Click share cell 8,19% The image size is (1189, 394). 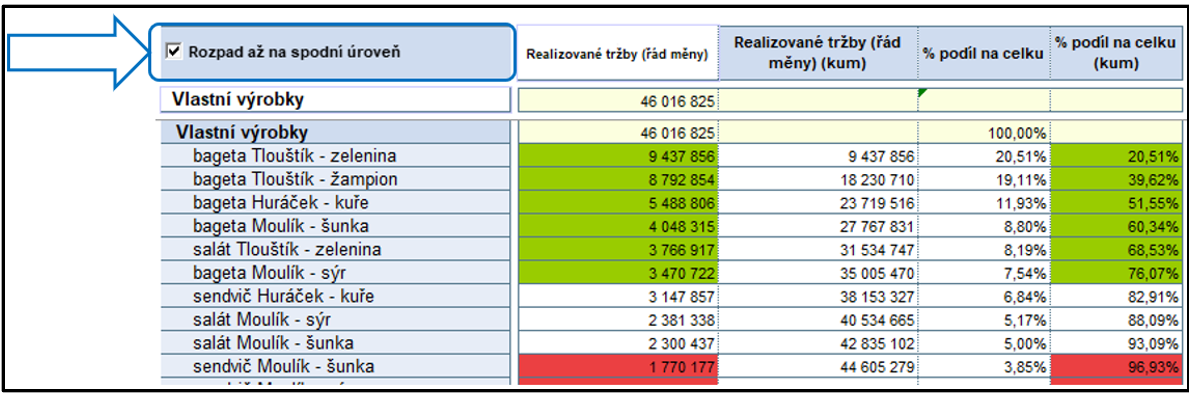pyautogui.click(x=984, y=250)
